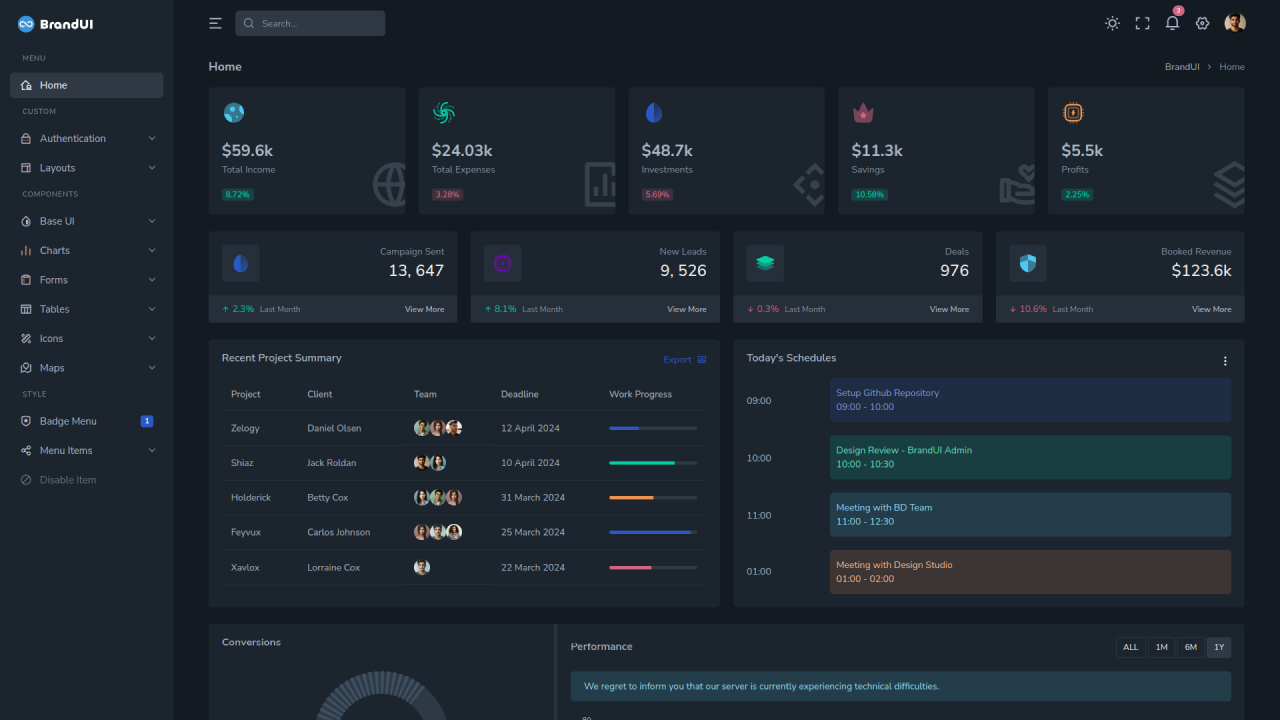
Task: Expand the Tables submenu
Action: (x=86, y=310)
